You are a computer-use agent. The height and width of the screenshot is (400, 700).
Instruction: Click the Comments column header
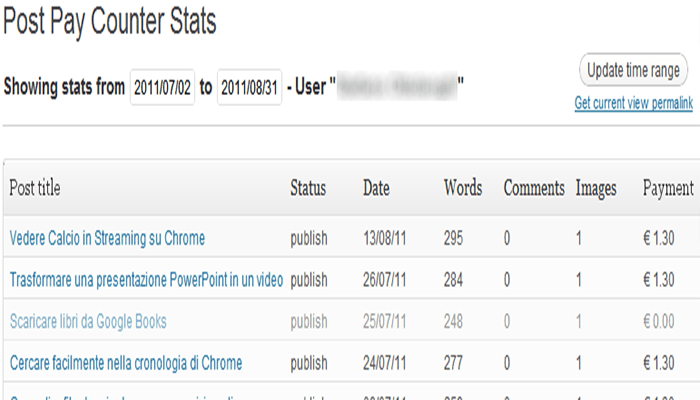(535, 188)
